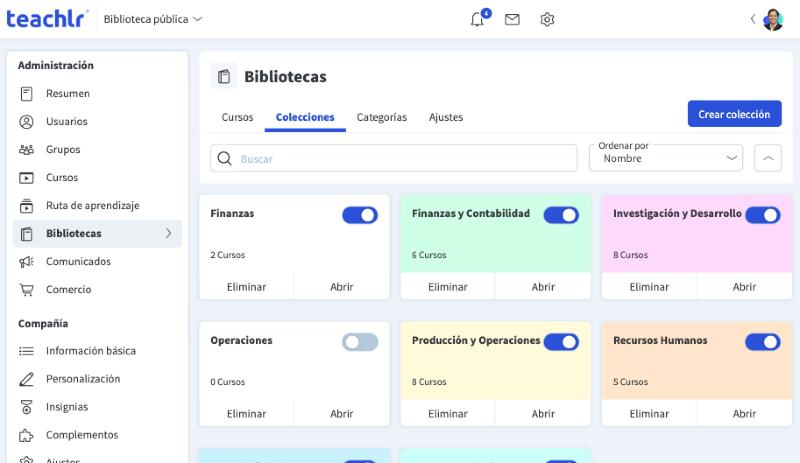
Task: Click the Bibliotecas page header icon
Action: 223,77
